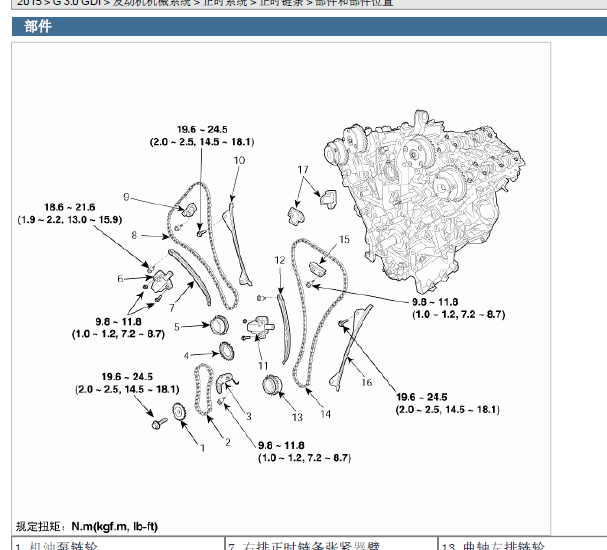Click callout number 4 sprocket label

pyautogui.click(x=186, y=355)
